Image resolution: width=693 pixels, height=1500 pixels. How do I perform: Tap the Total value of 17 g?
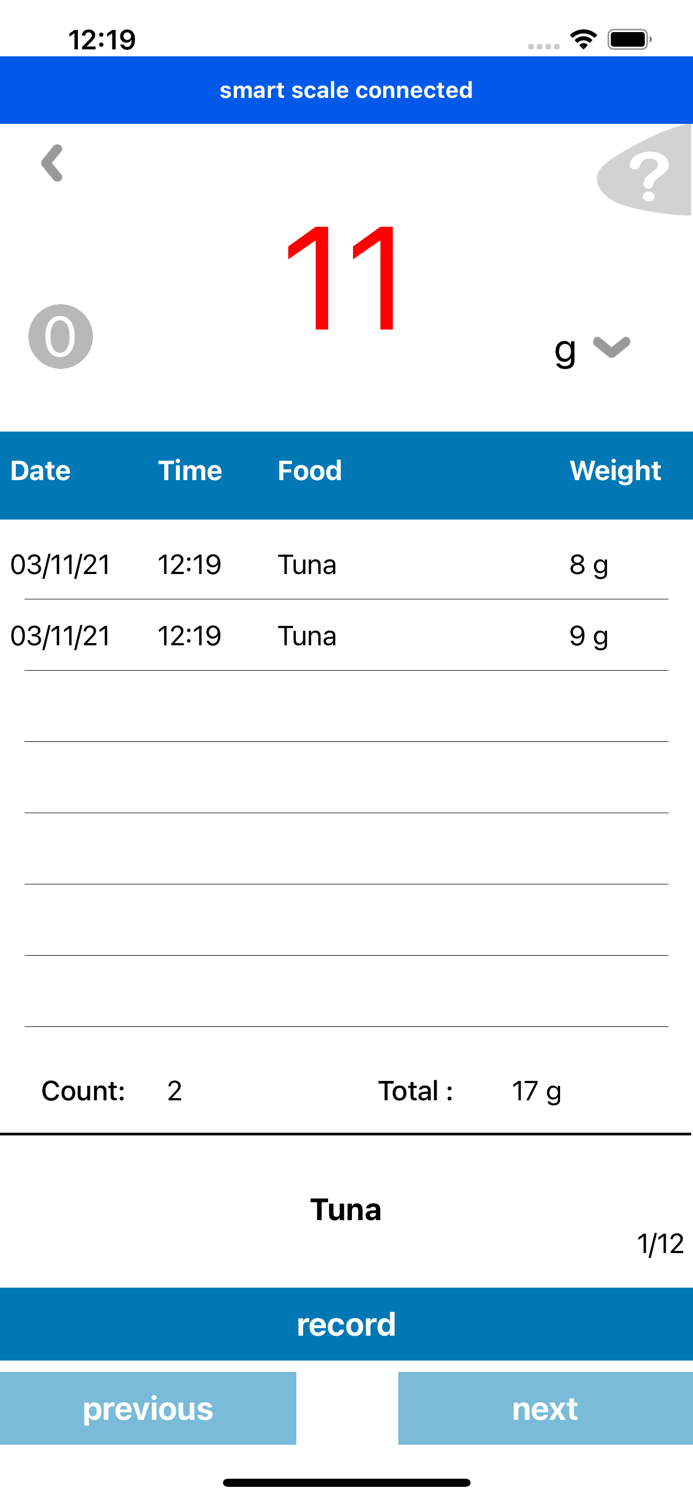537,1091
